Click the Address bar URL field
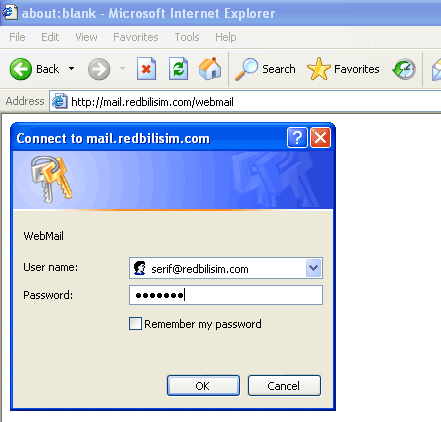Viewport: 441px width, 422px height. 245,101
